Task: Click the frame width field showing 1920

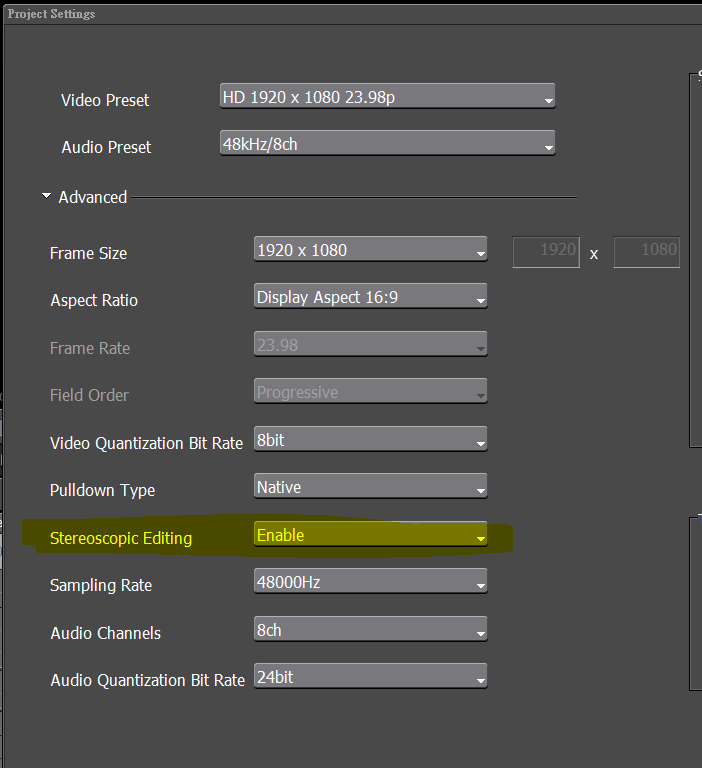Action: pyautogui.click(x=546, y=251)
